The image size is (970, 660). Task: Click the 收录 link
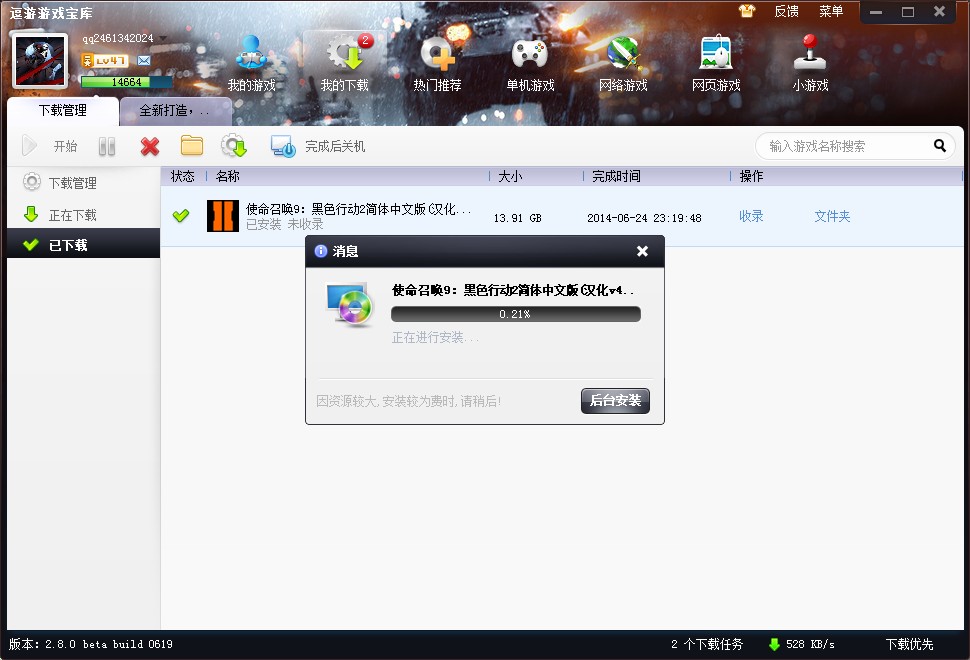pos(751,216)
